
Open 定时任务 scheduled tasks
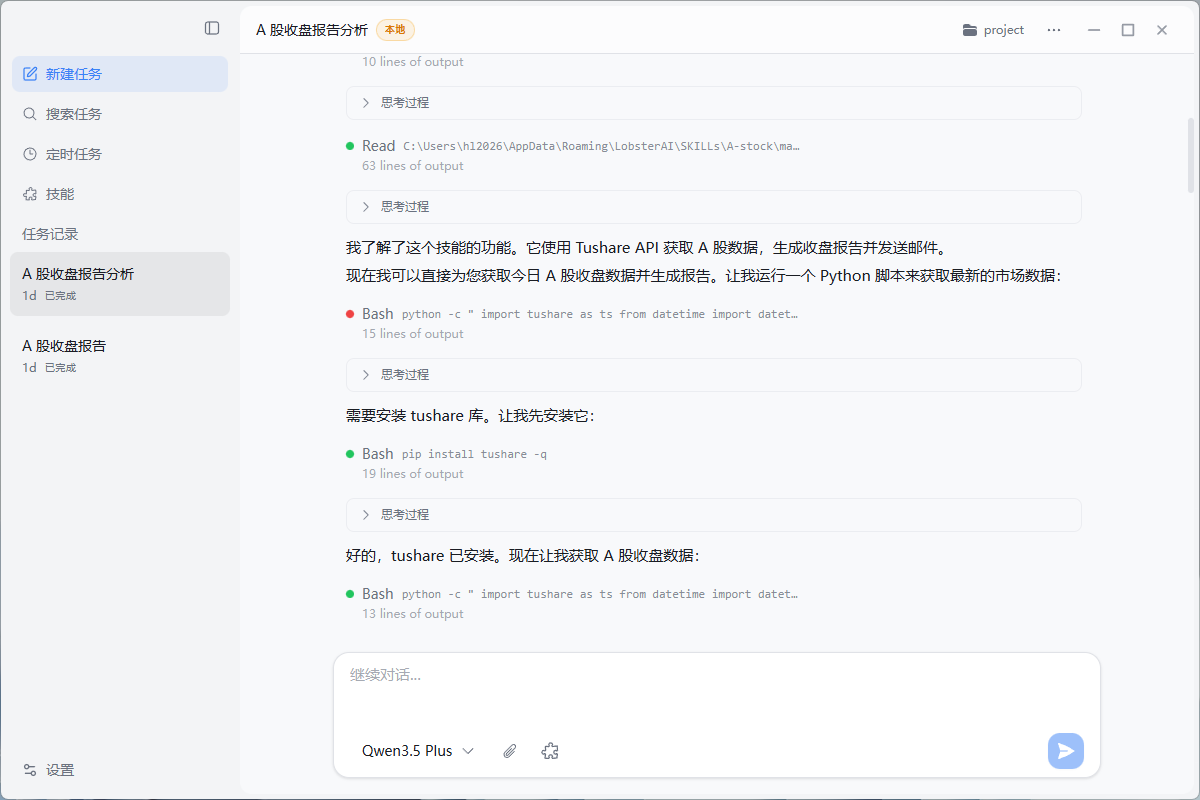[73, 154]
